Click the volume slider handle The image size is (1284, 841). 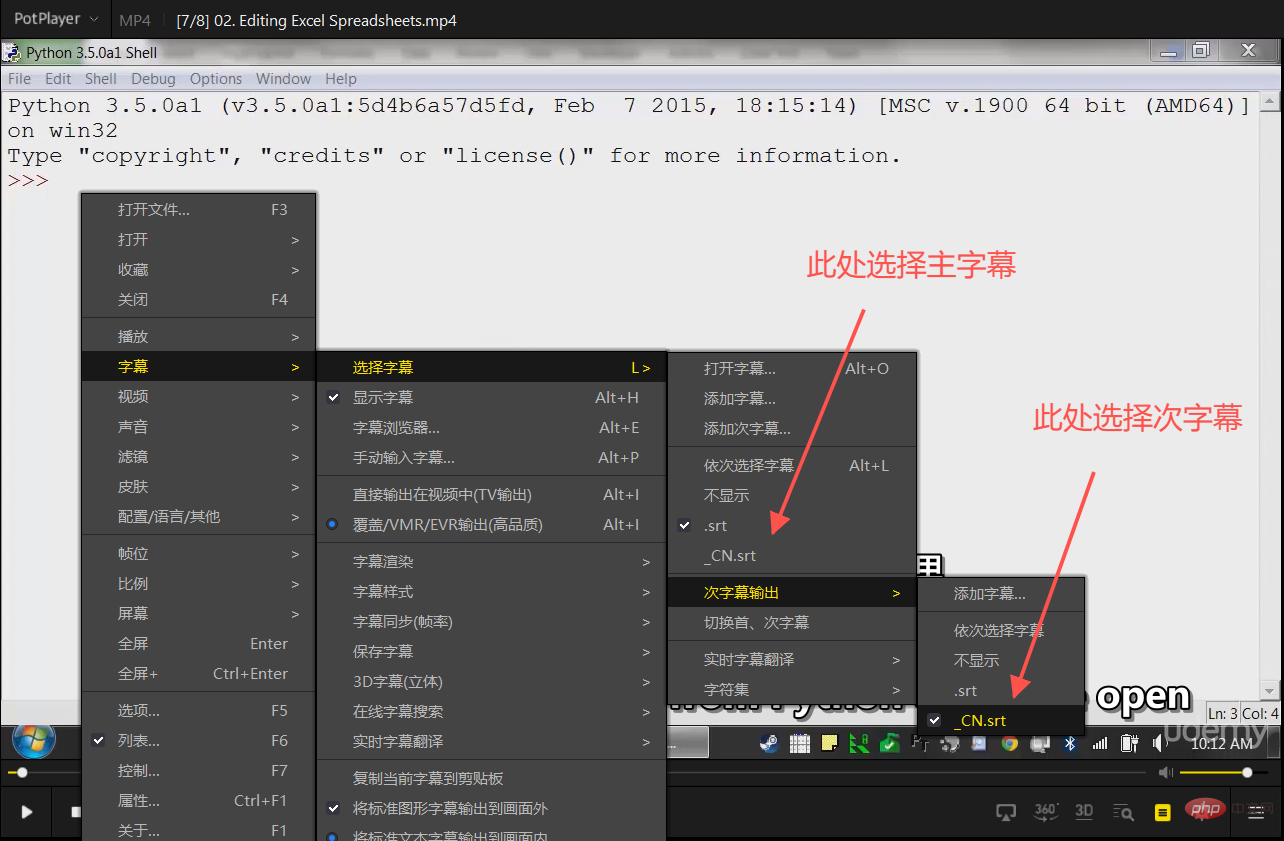click(1247, 772)
